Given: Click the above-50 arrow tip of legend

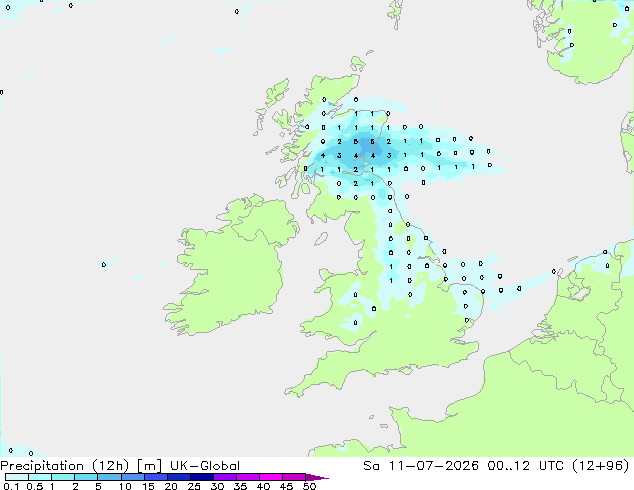Looking at the screenshot, I should click(x=317, y=477).
